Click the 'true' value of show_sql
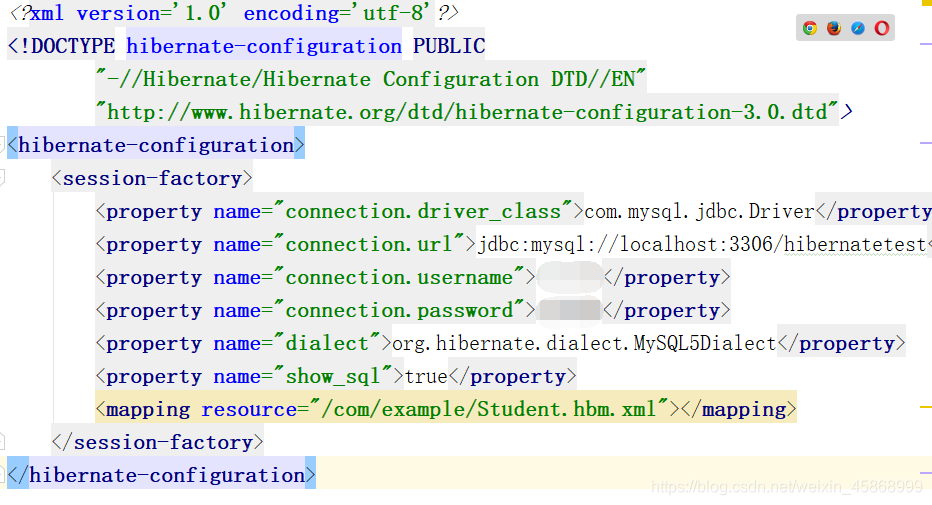 point(426,376)
